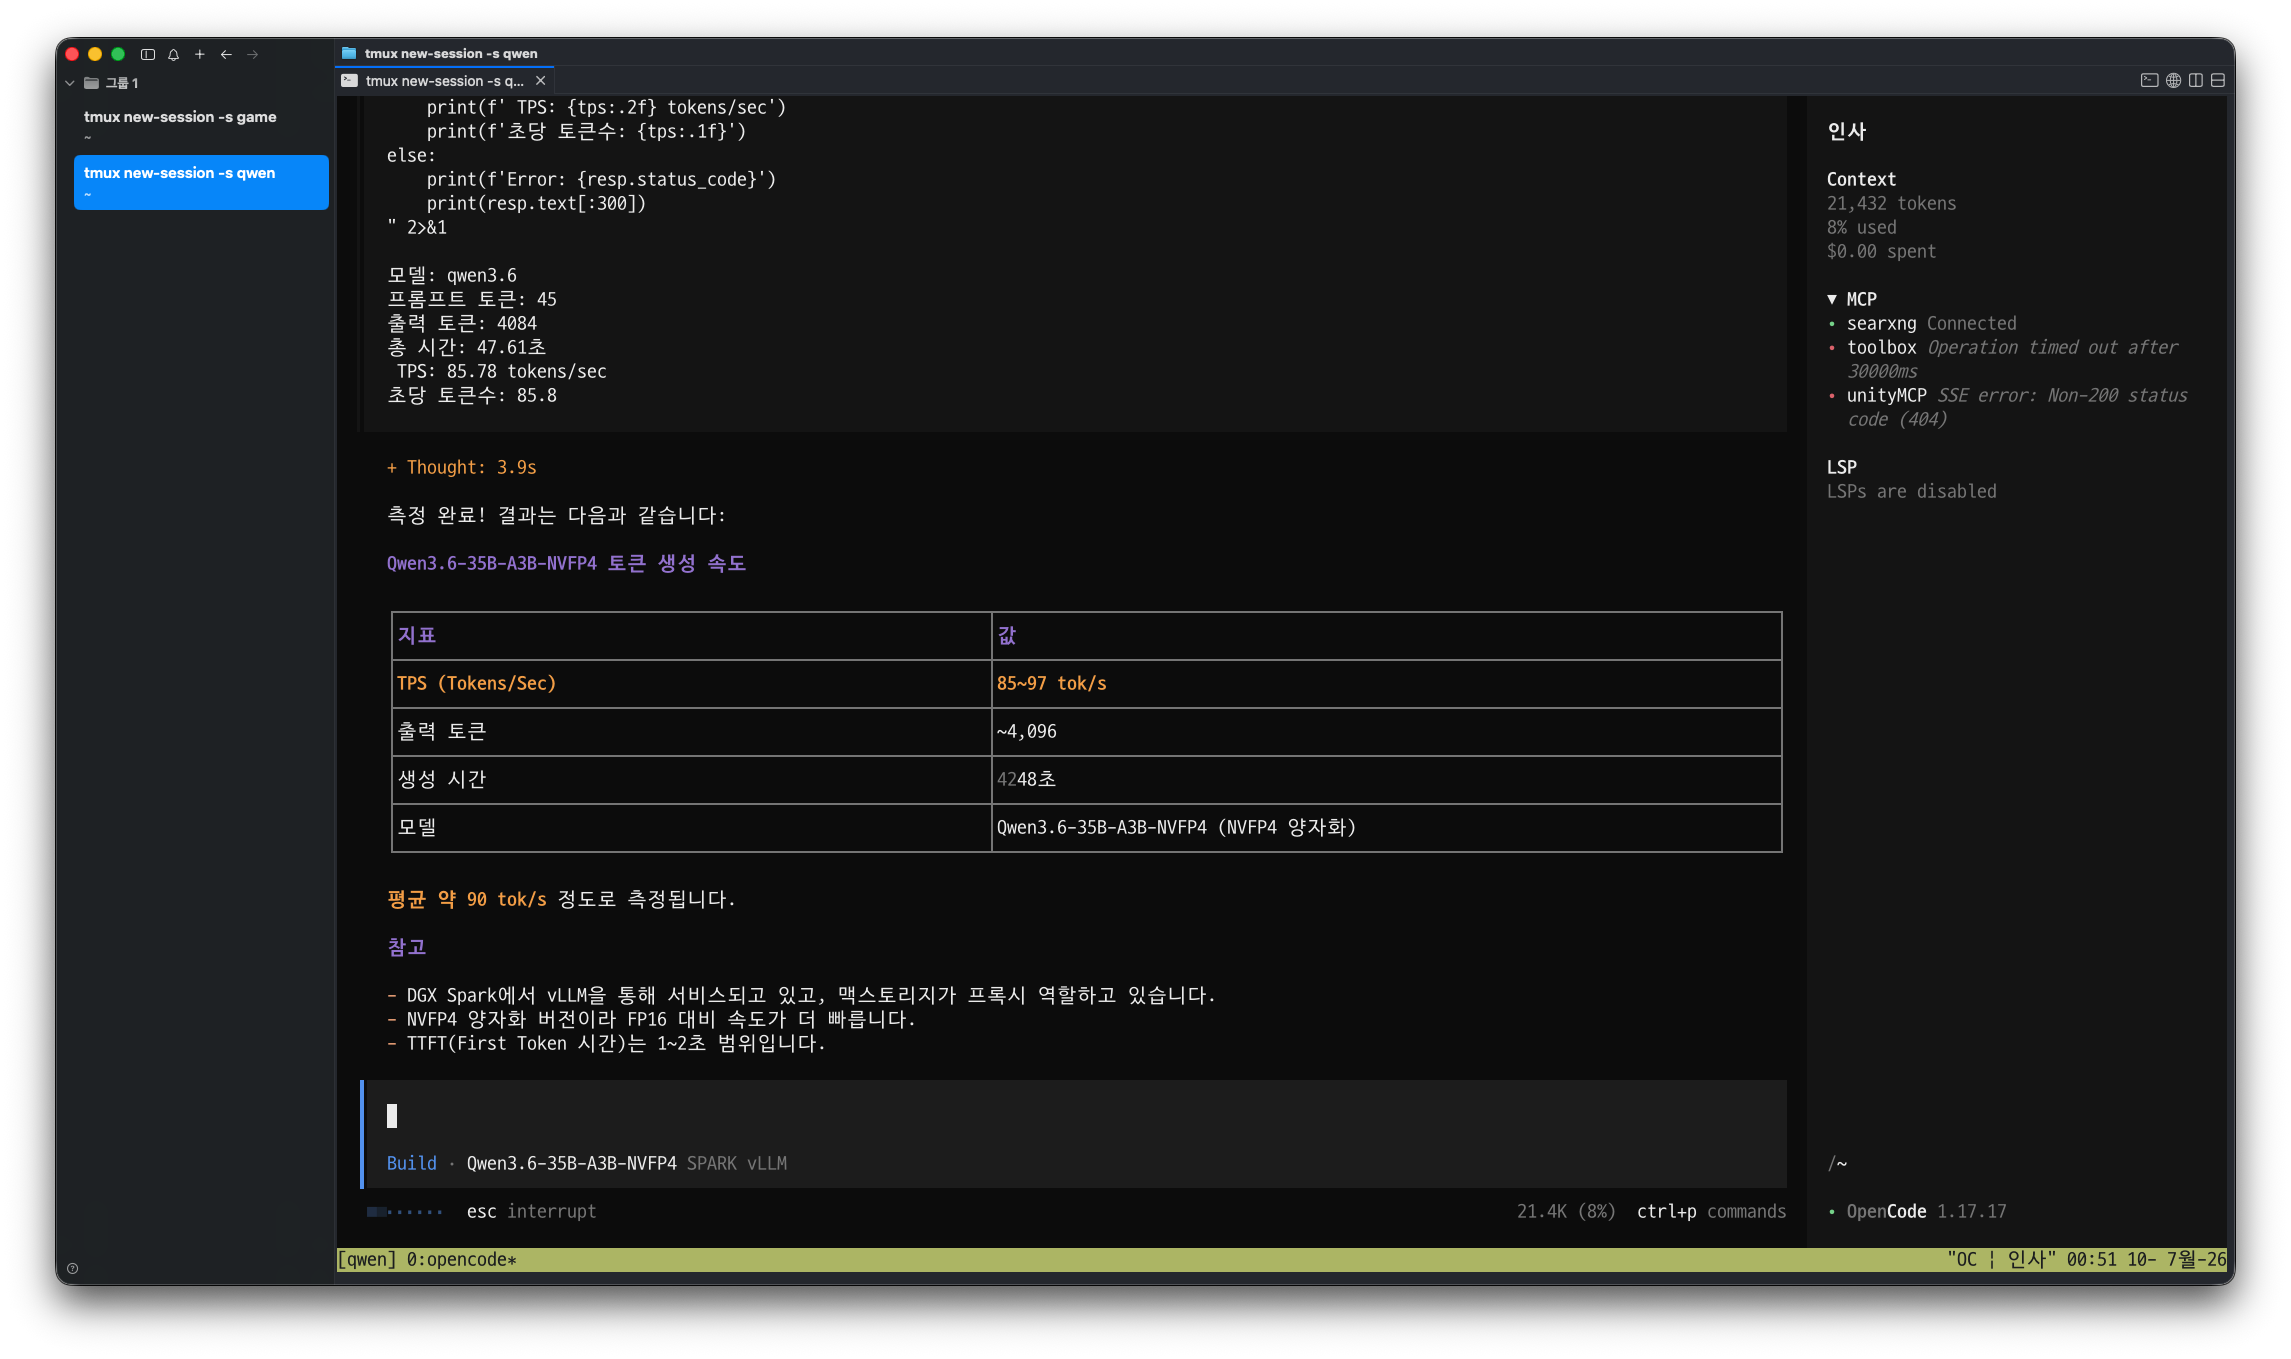This screenshot has height=1359, width=2291.
Task: Click the LSPs are disabled text
Action: coord(1911,491)
